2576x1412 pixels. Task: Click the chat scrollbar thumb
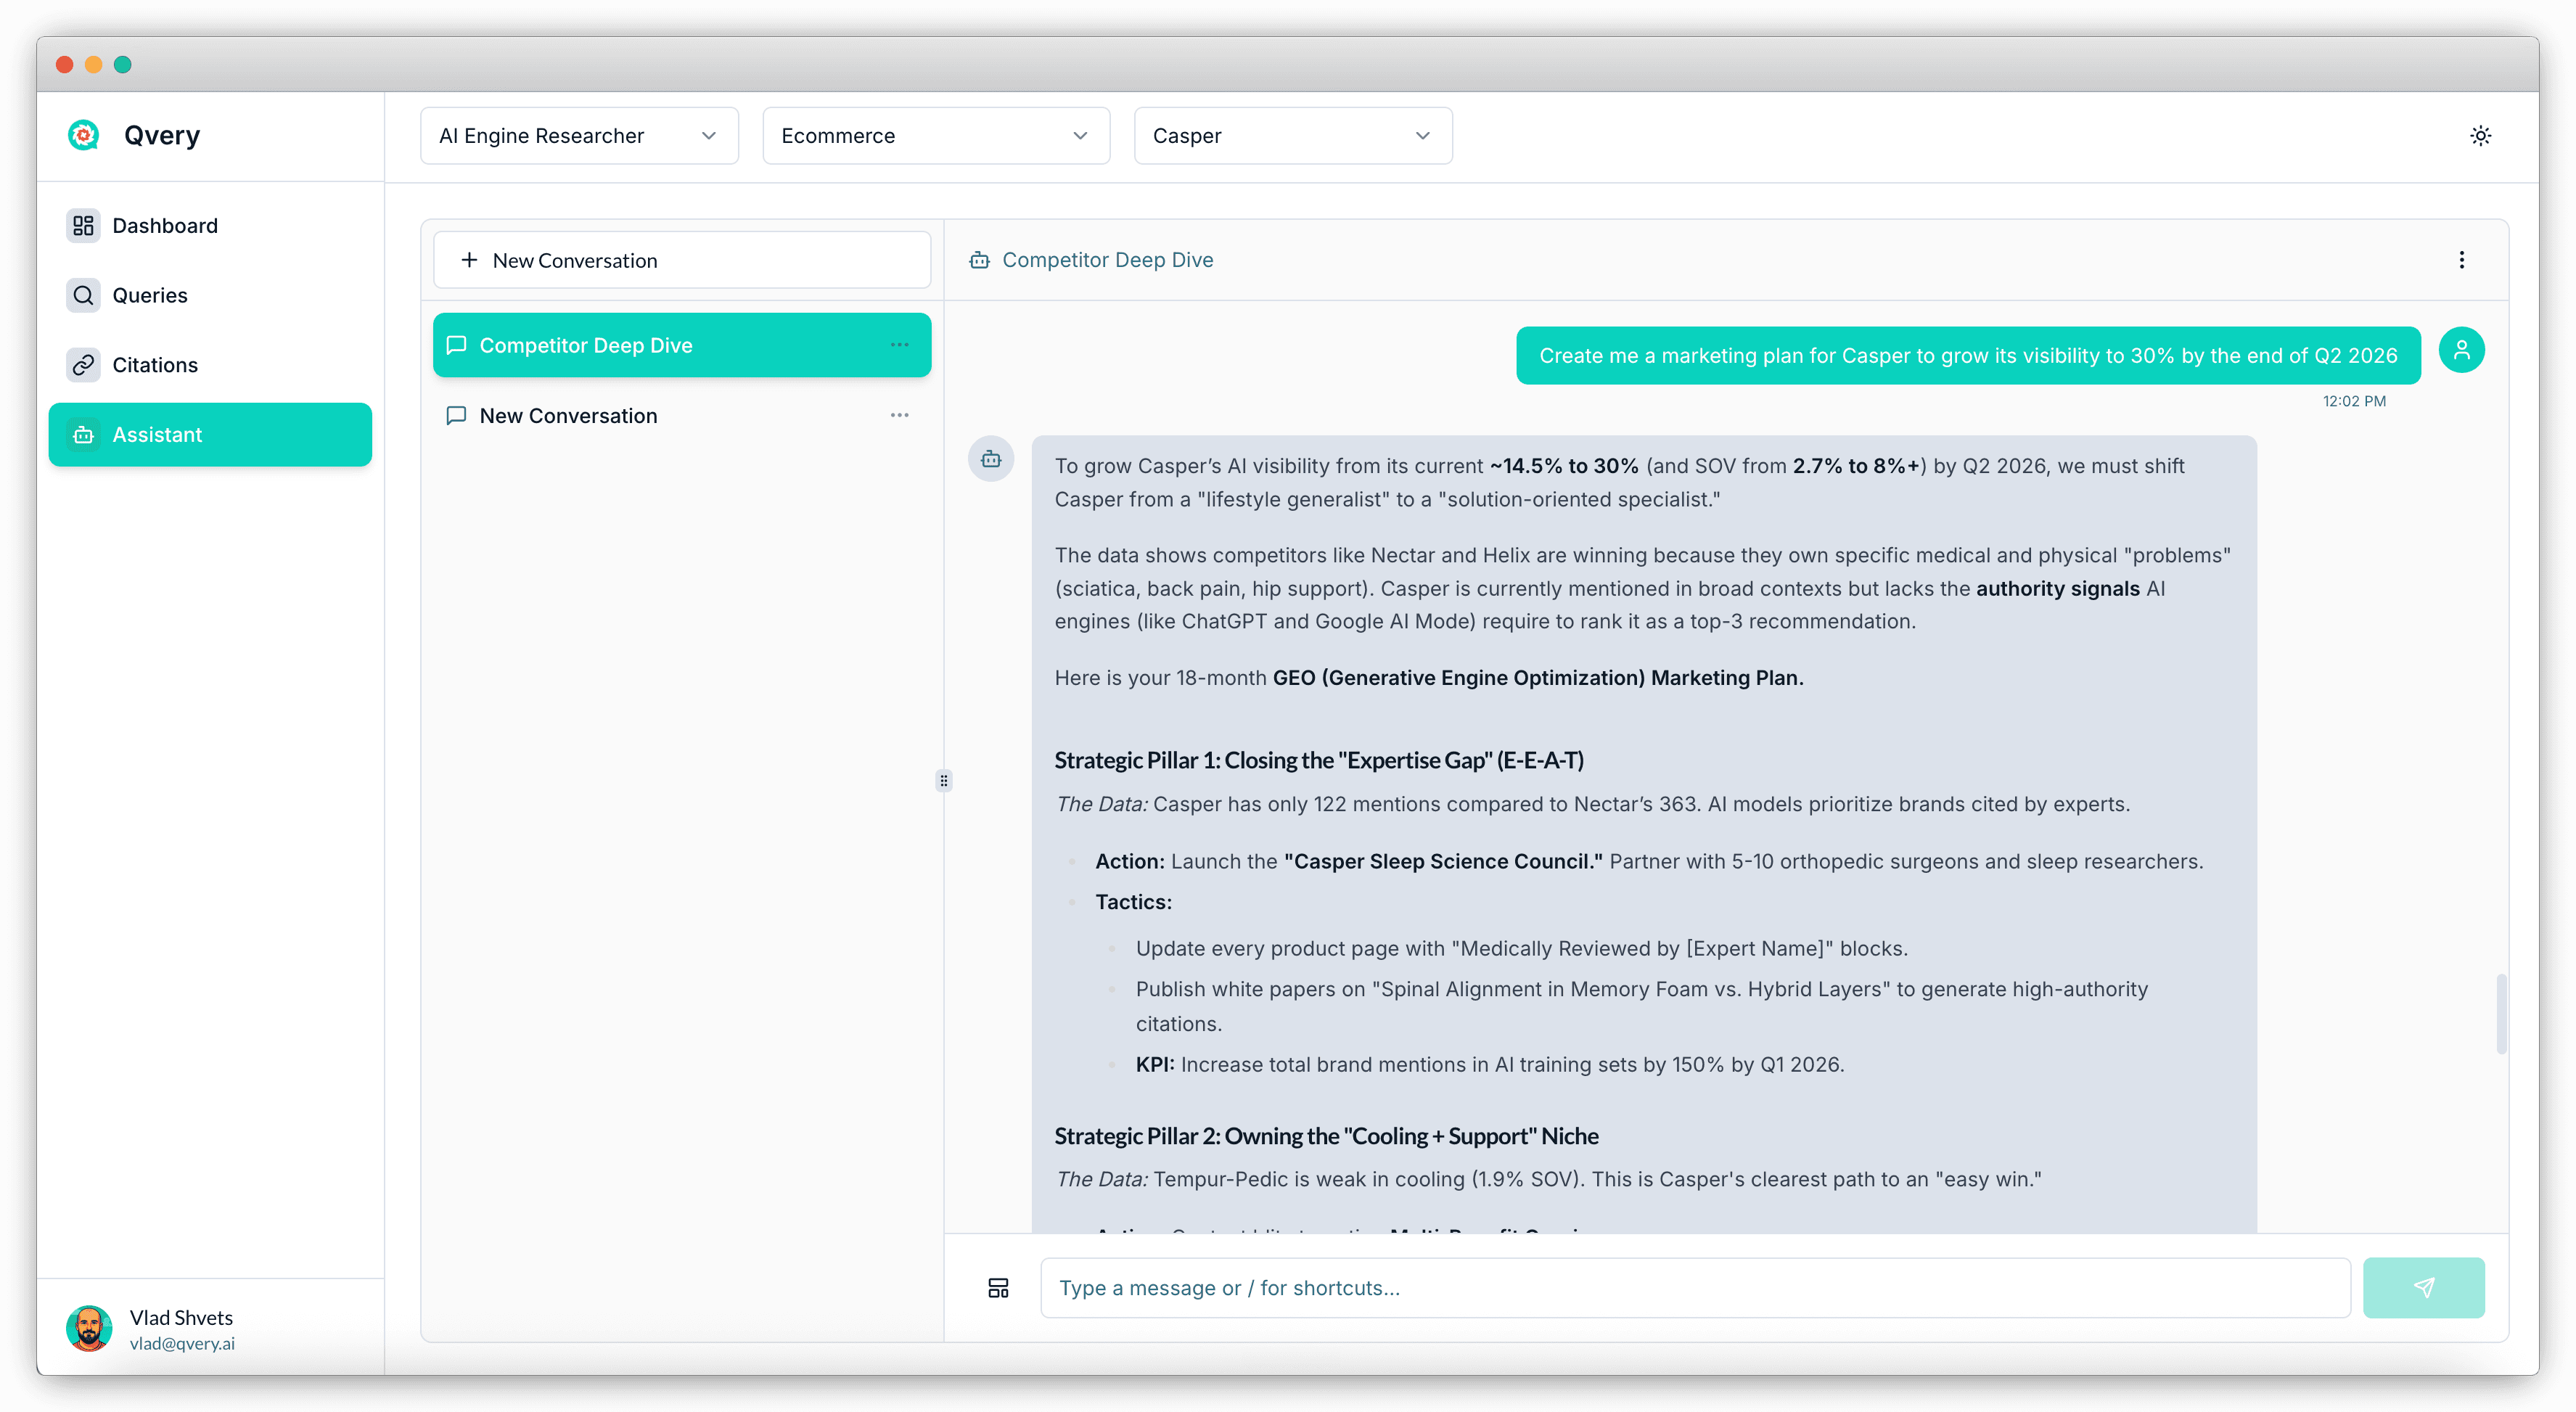2501,1014
